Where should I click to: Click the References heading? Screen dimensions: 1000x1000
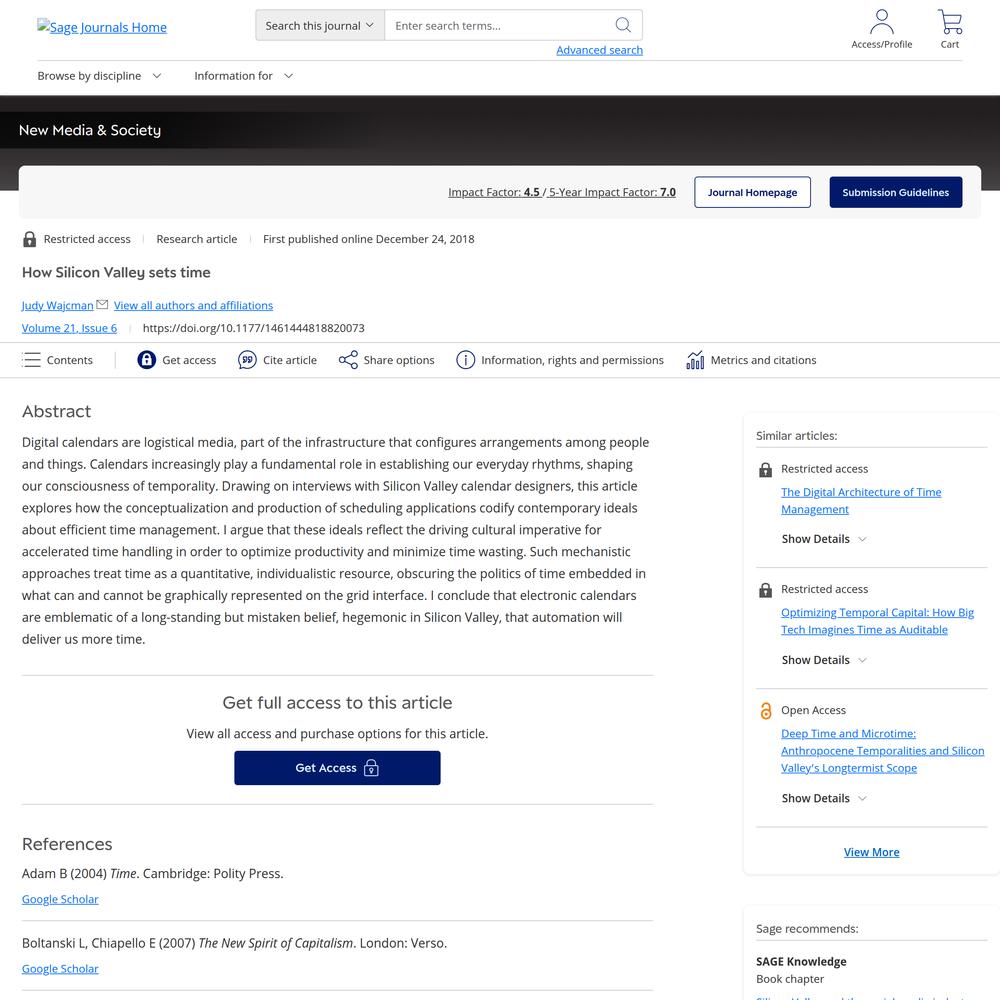click(x=67, y=844)
